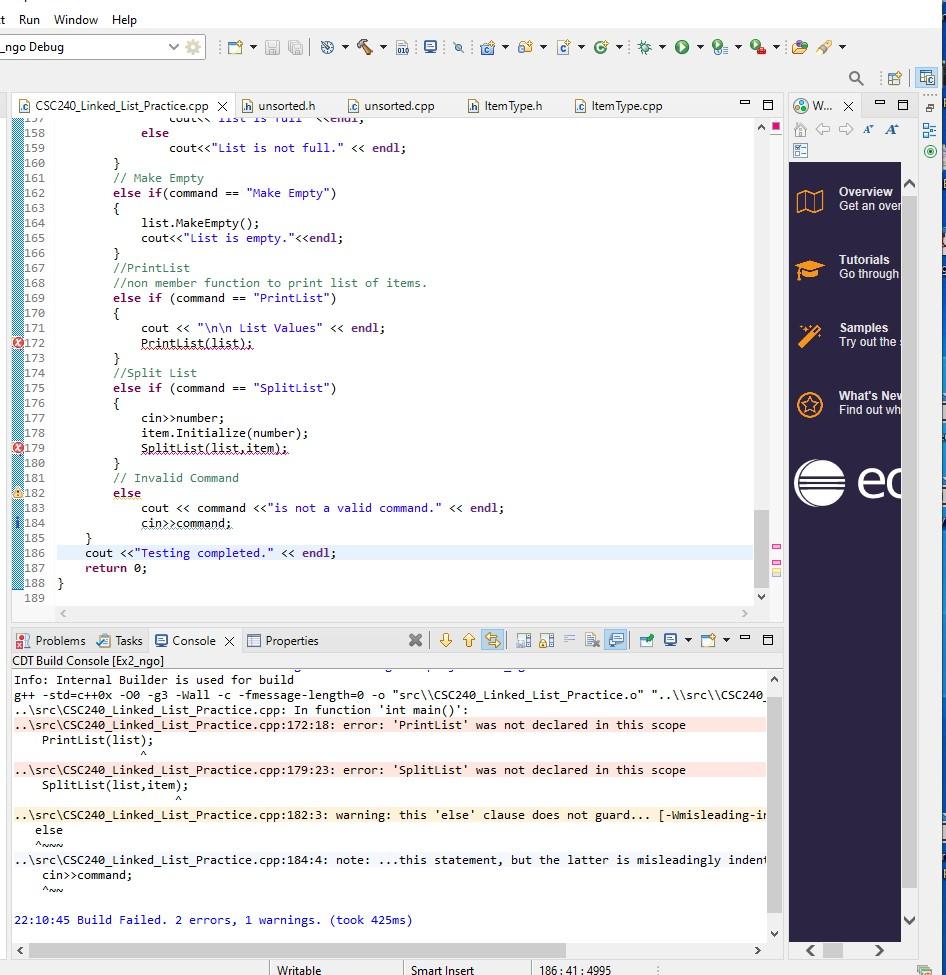
Task: Toggle Show Console When Output Changes
Action: tap(618, 640)
